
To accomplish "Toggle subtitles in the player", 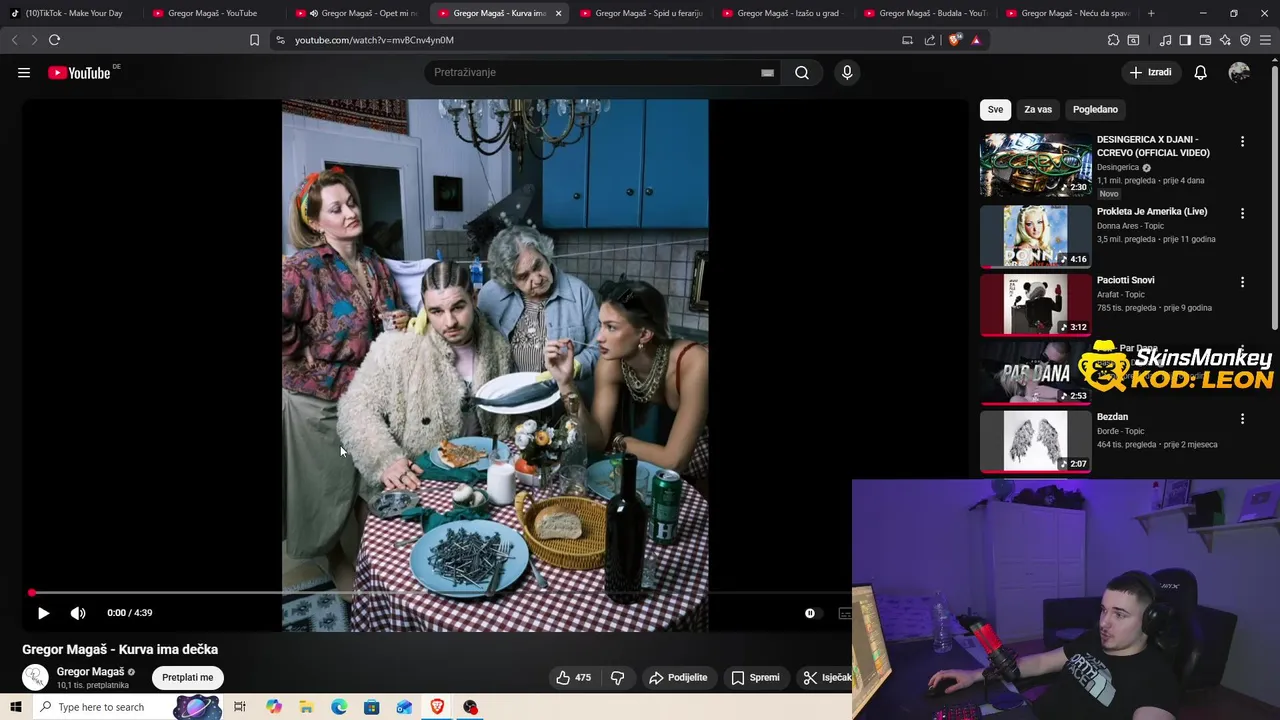I will click(845, 613).
